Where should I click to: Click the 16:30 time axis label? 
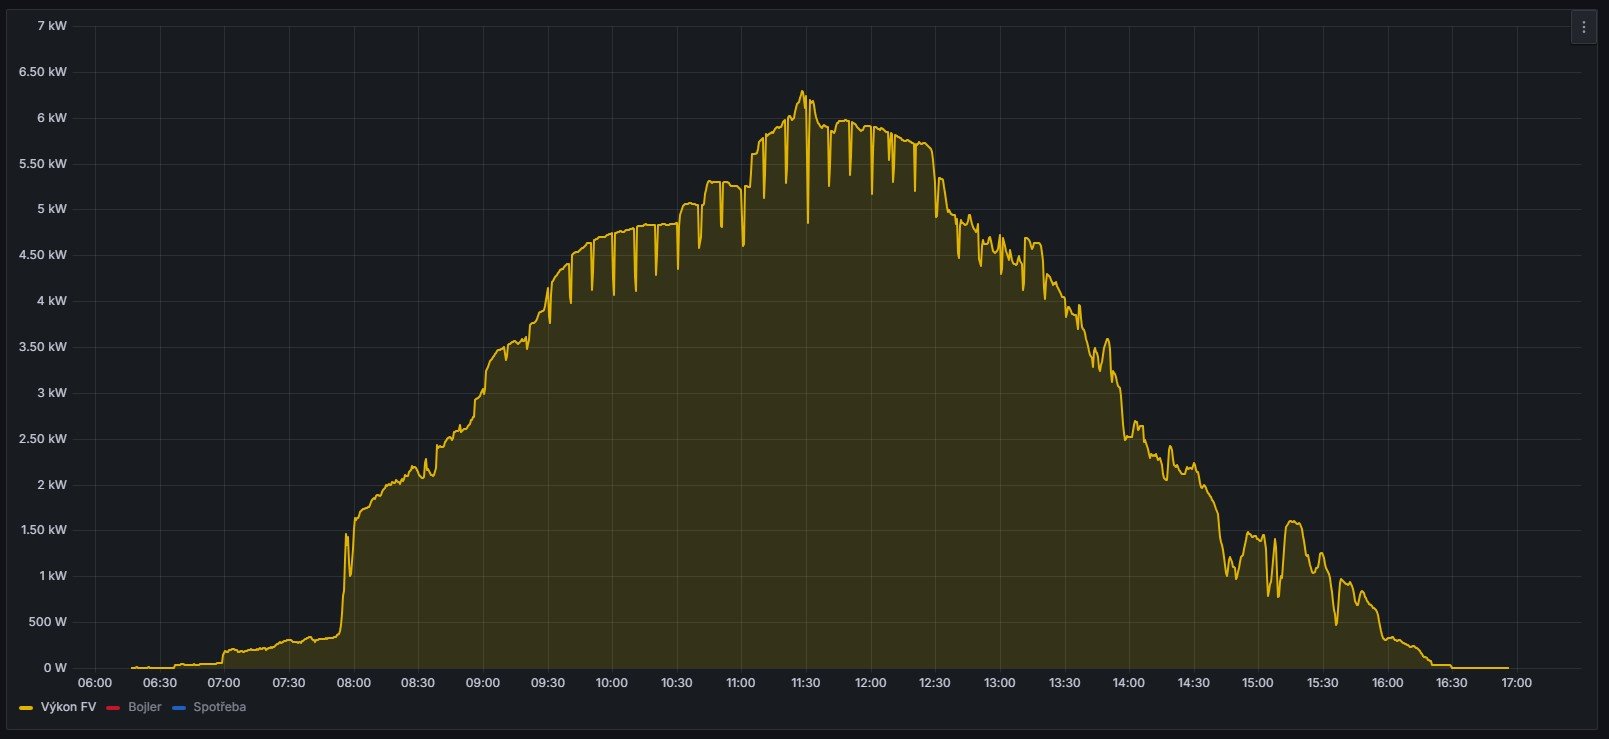1451,683
